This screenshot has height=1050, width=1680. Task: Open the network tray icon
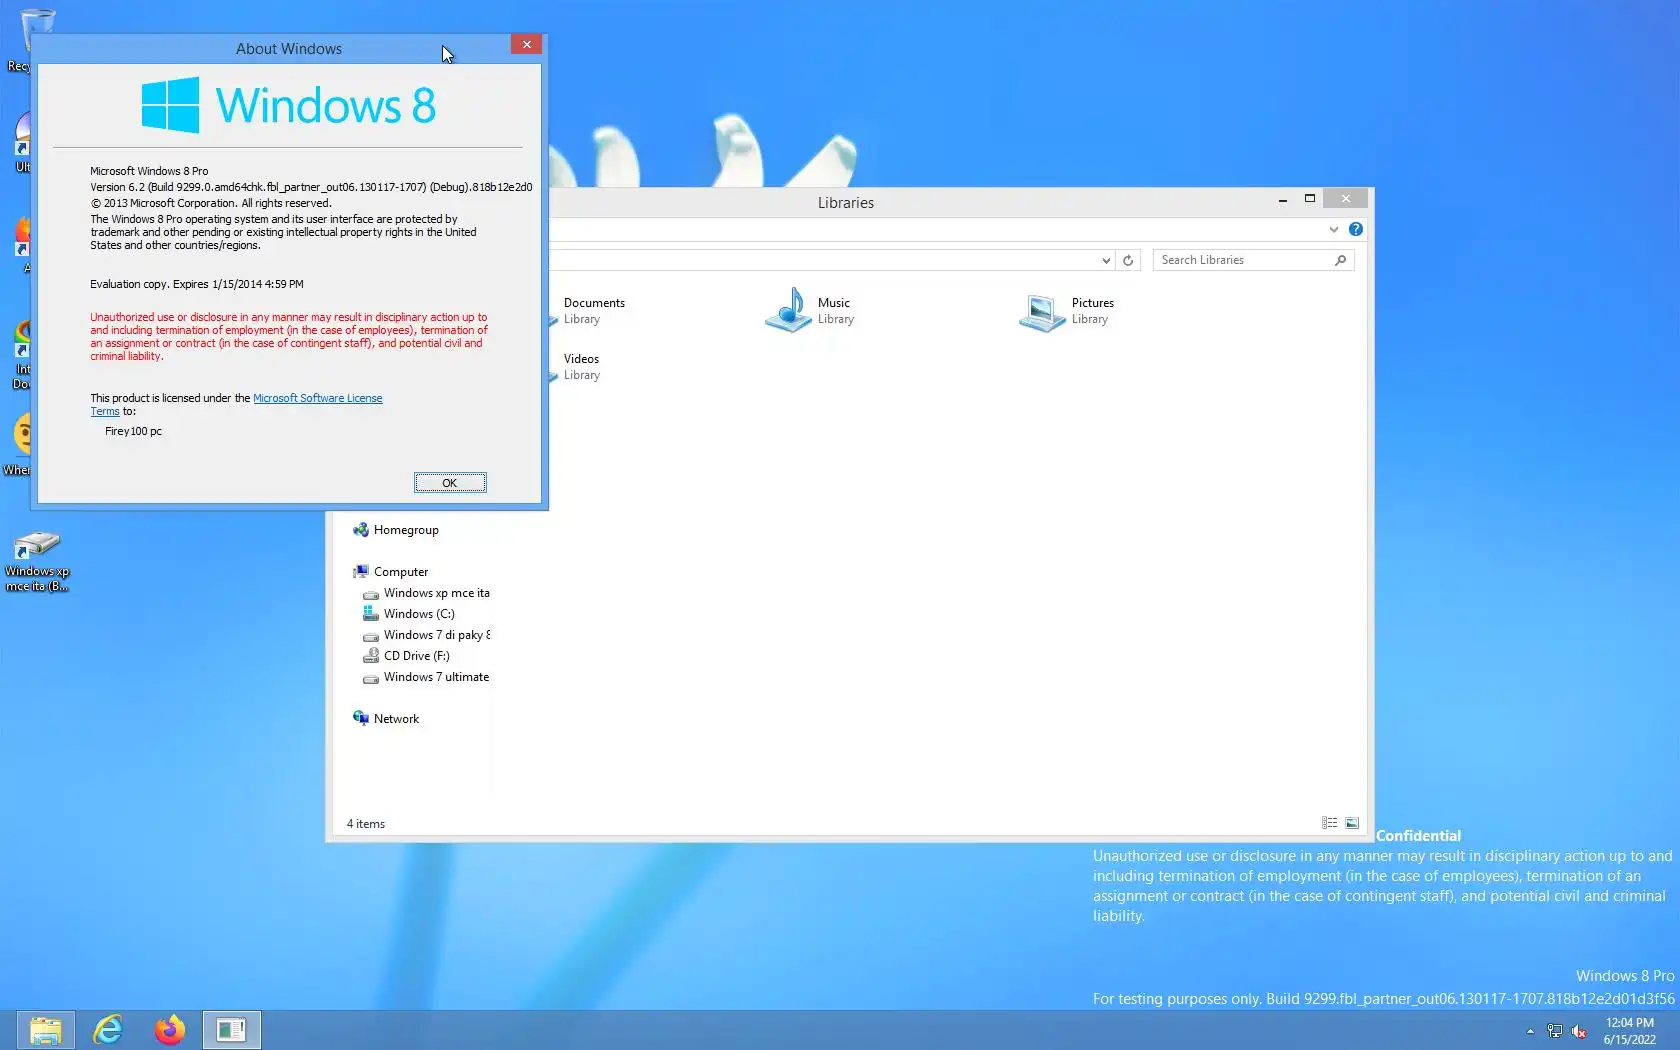1555,1031
